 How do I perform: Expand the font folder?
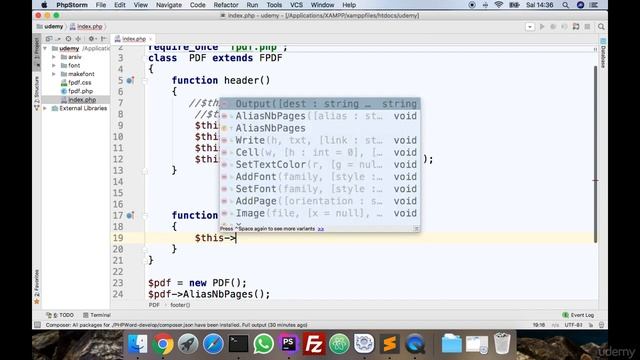pos(54,66)
